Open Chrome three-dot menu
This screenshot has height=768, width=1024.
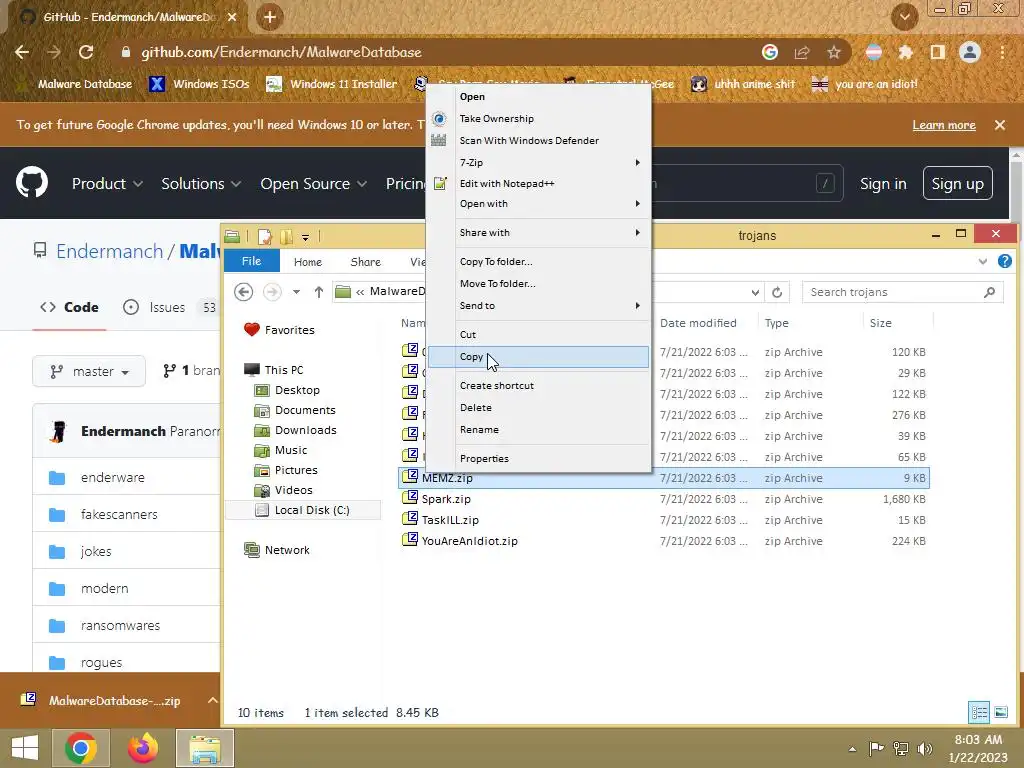pos(1002,52)
